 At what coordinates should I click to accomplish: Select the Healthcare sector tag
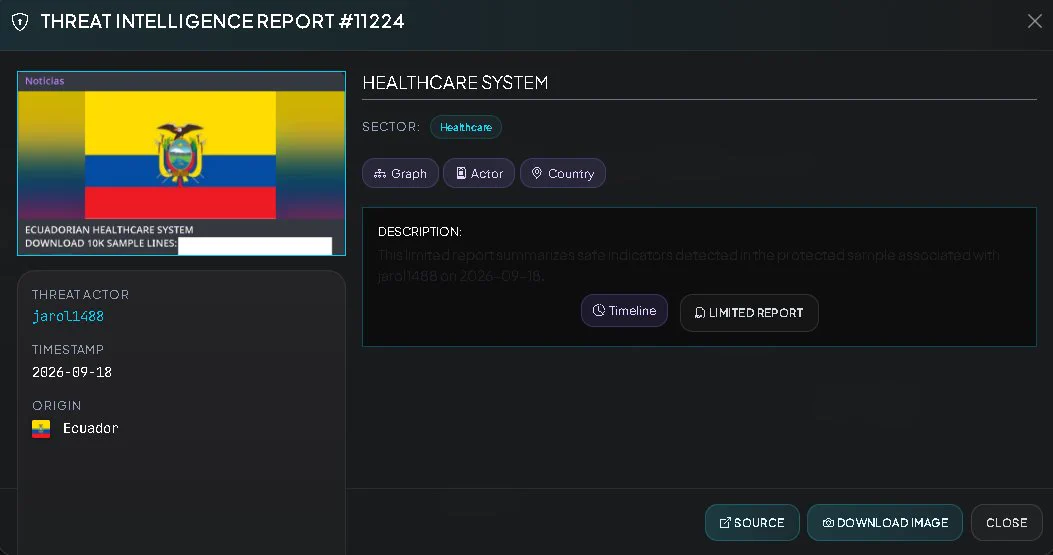pos(465,127)
